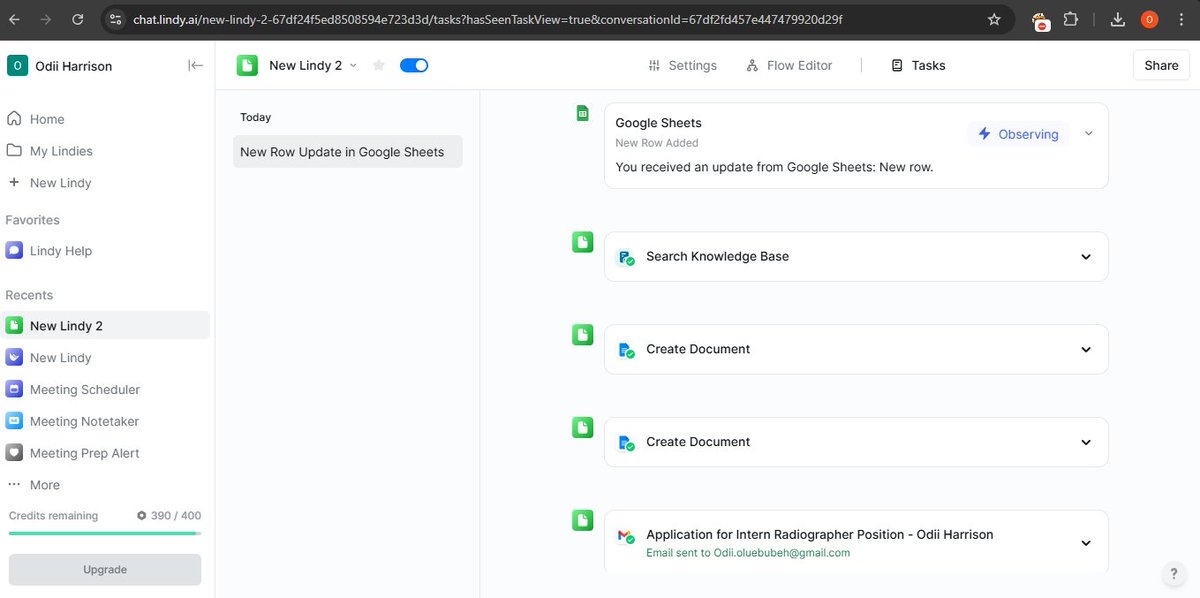Show More recent items

point(44,485)
